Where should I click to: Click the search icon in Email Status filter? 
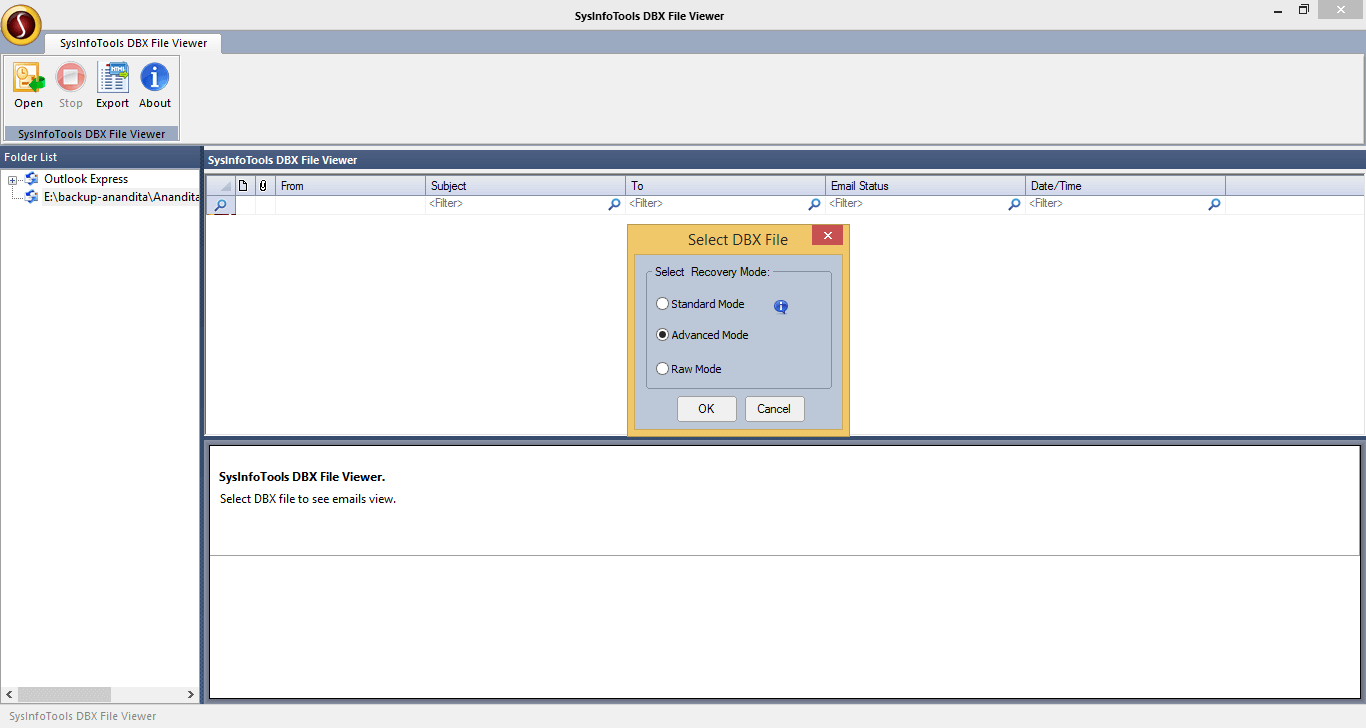(x=1014, y=204)
